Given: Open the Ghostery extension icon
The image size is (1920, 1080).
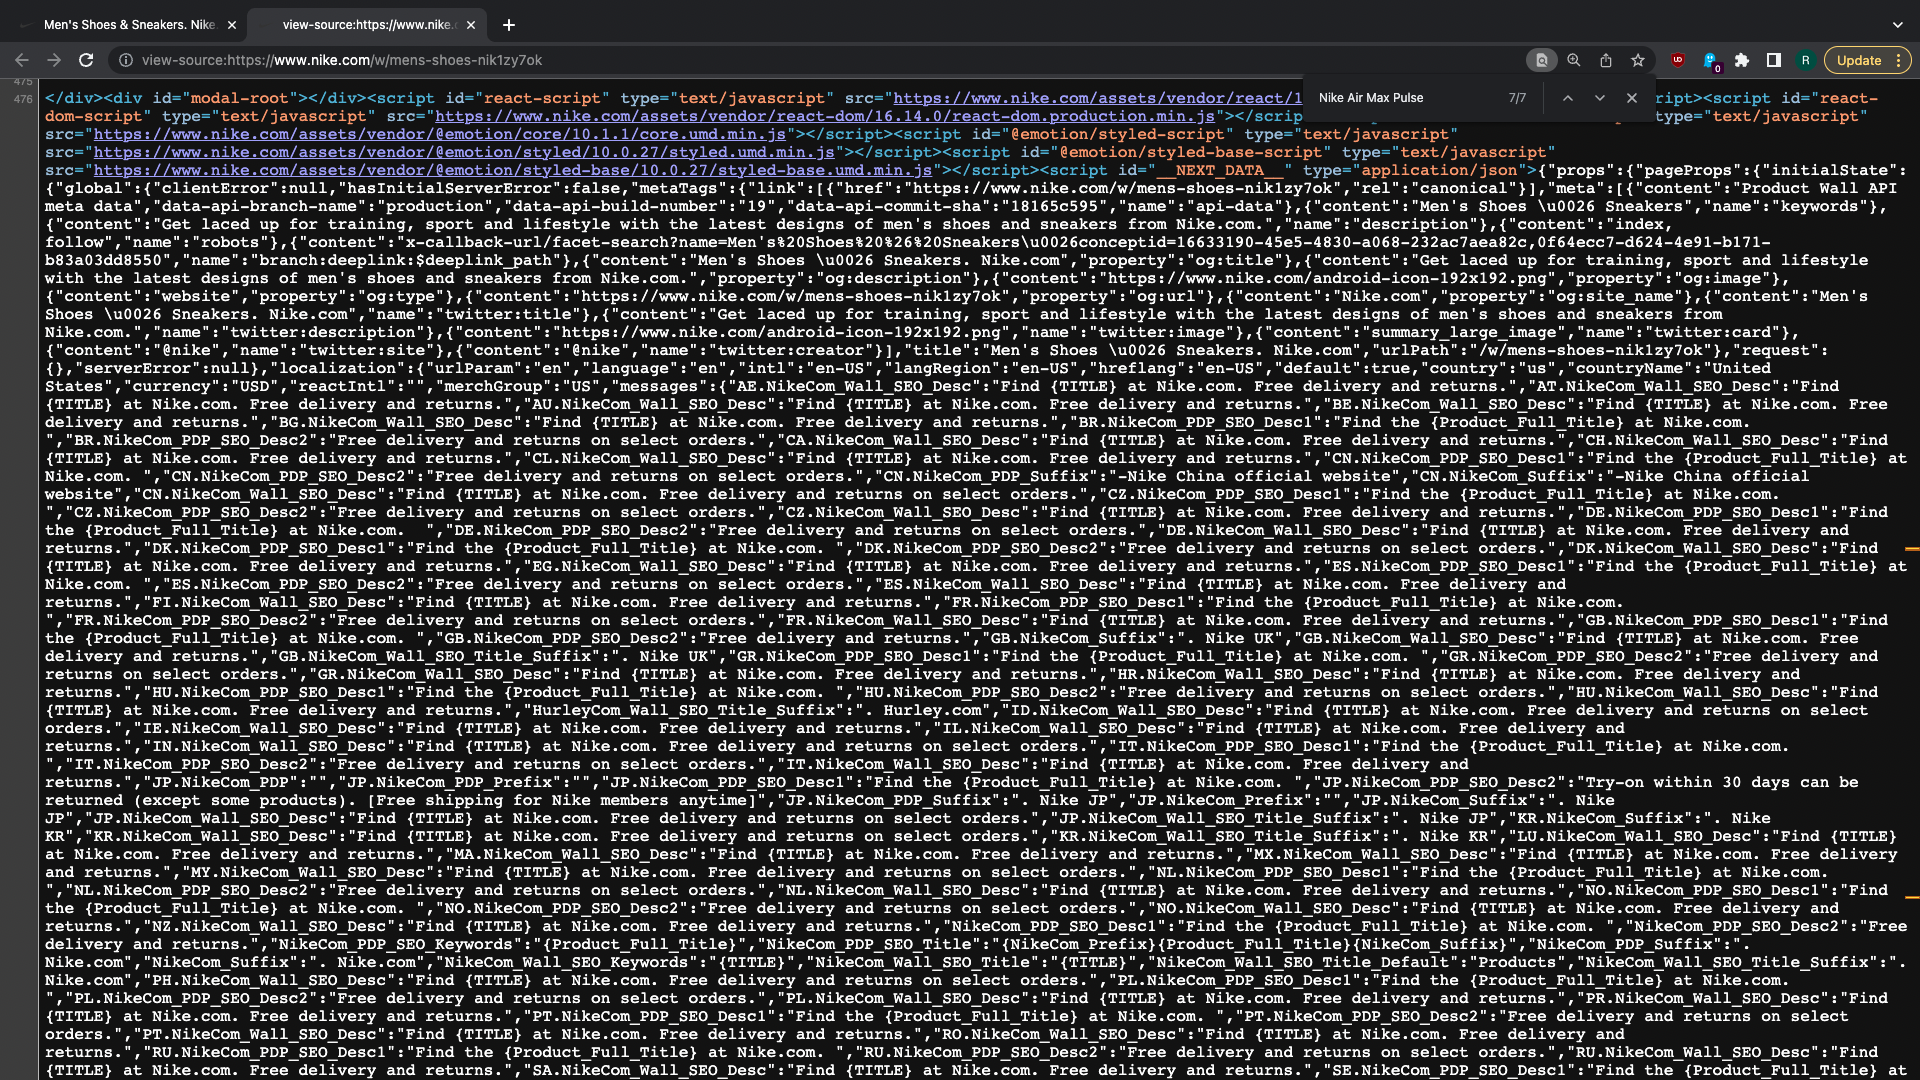Looking at the screenshot, I should coord(1711,61).
